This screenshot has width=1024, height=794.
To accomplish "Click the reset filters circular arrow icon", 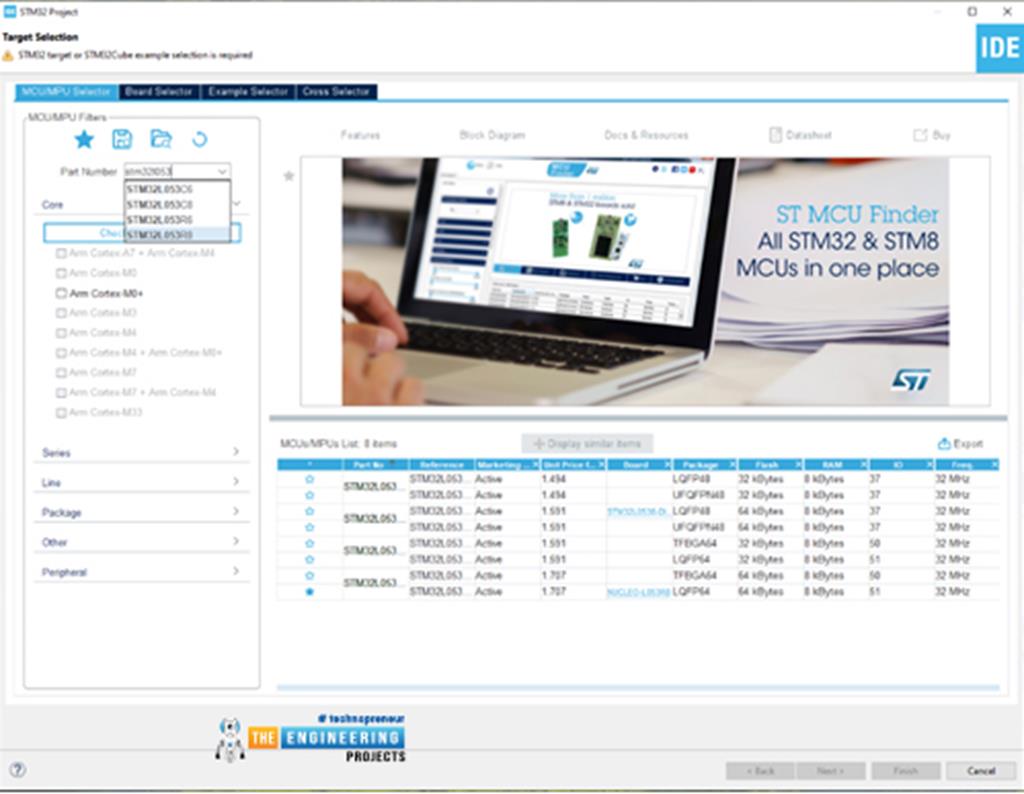I will click(199, 139).
